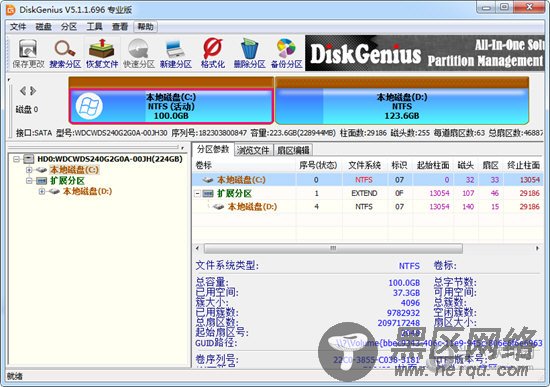Click the table scrollbar left arrow
This screenshot has width=550, height=387.
coord(197,248)
